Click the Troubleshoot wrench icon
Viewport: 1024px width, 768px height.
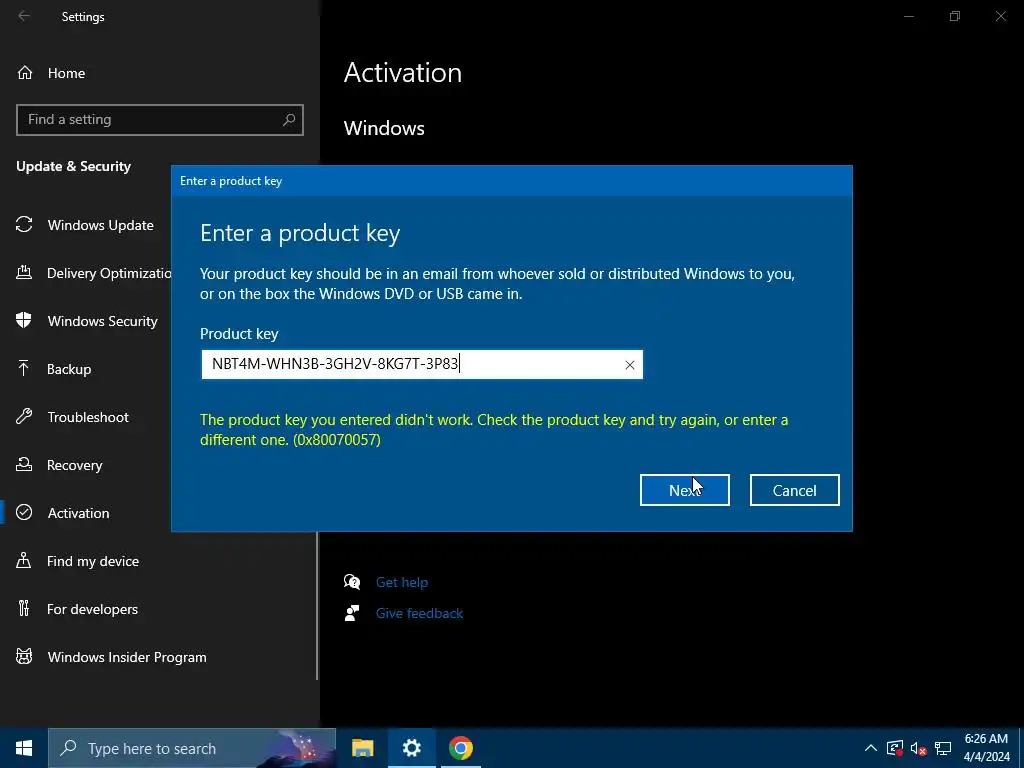(24, 417)
